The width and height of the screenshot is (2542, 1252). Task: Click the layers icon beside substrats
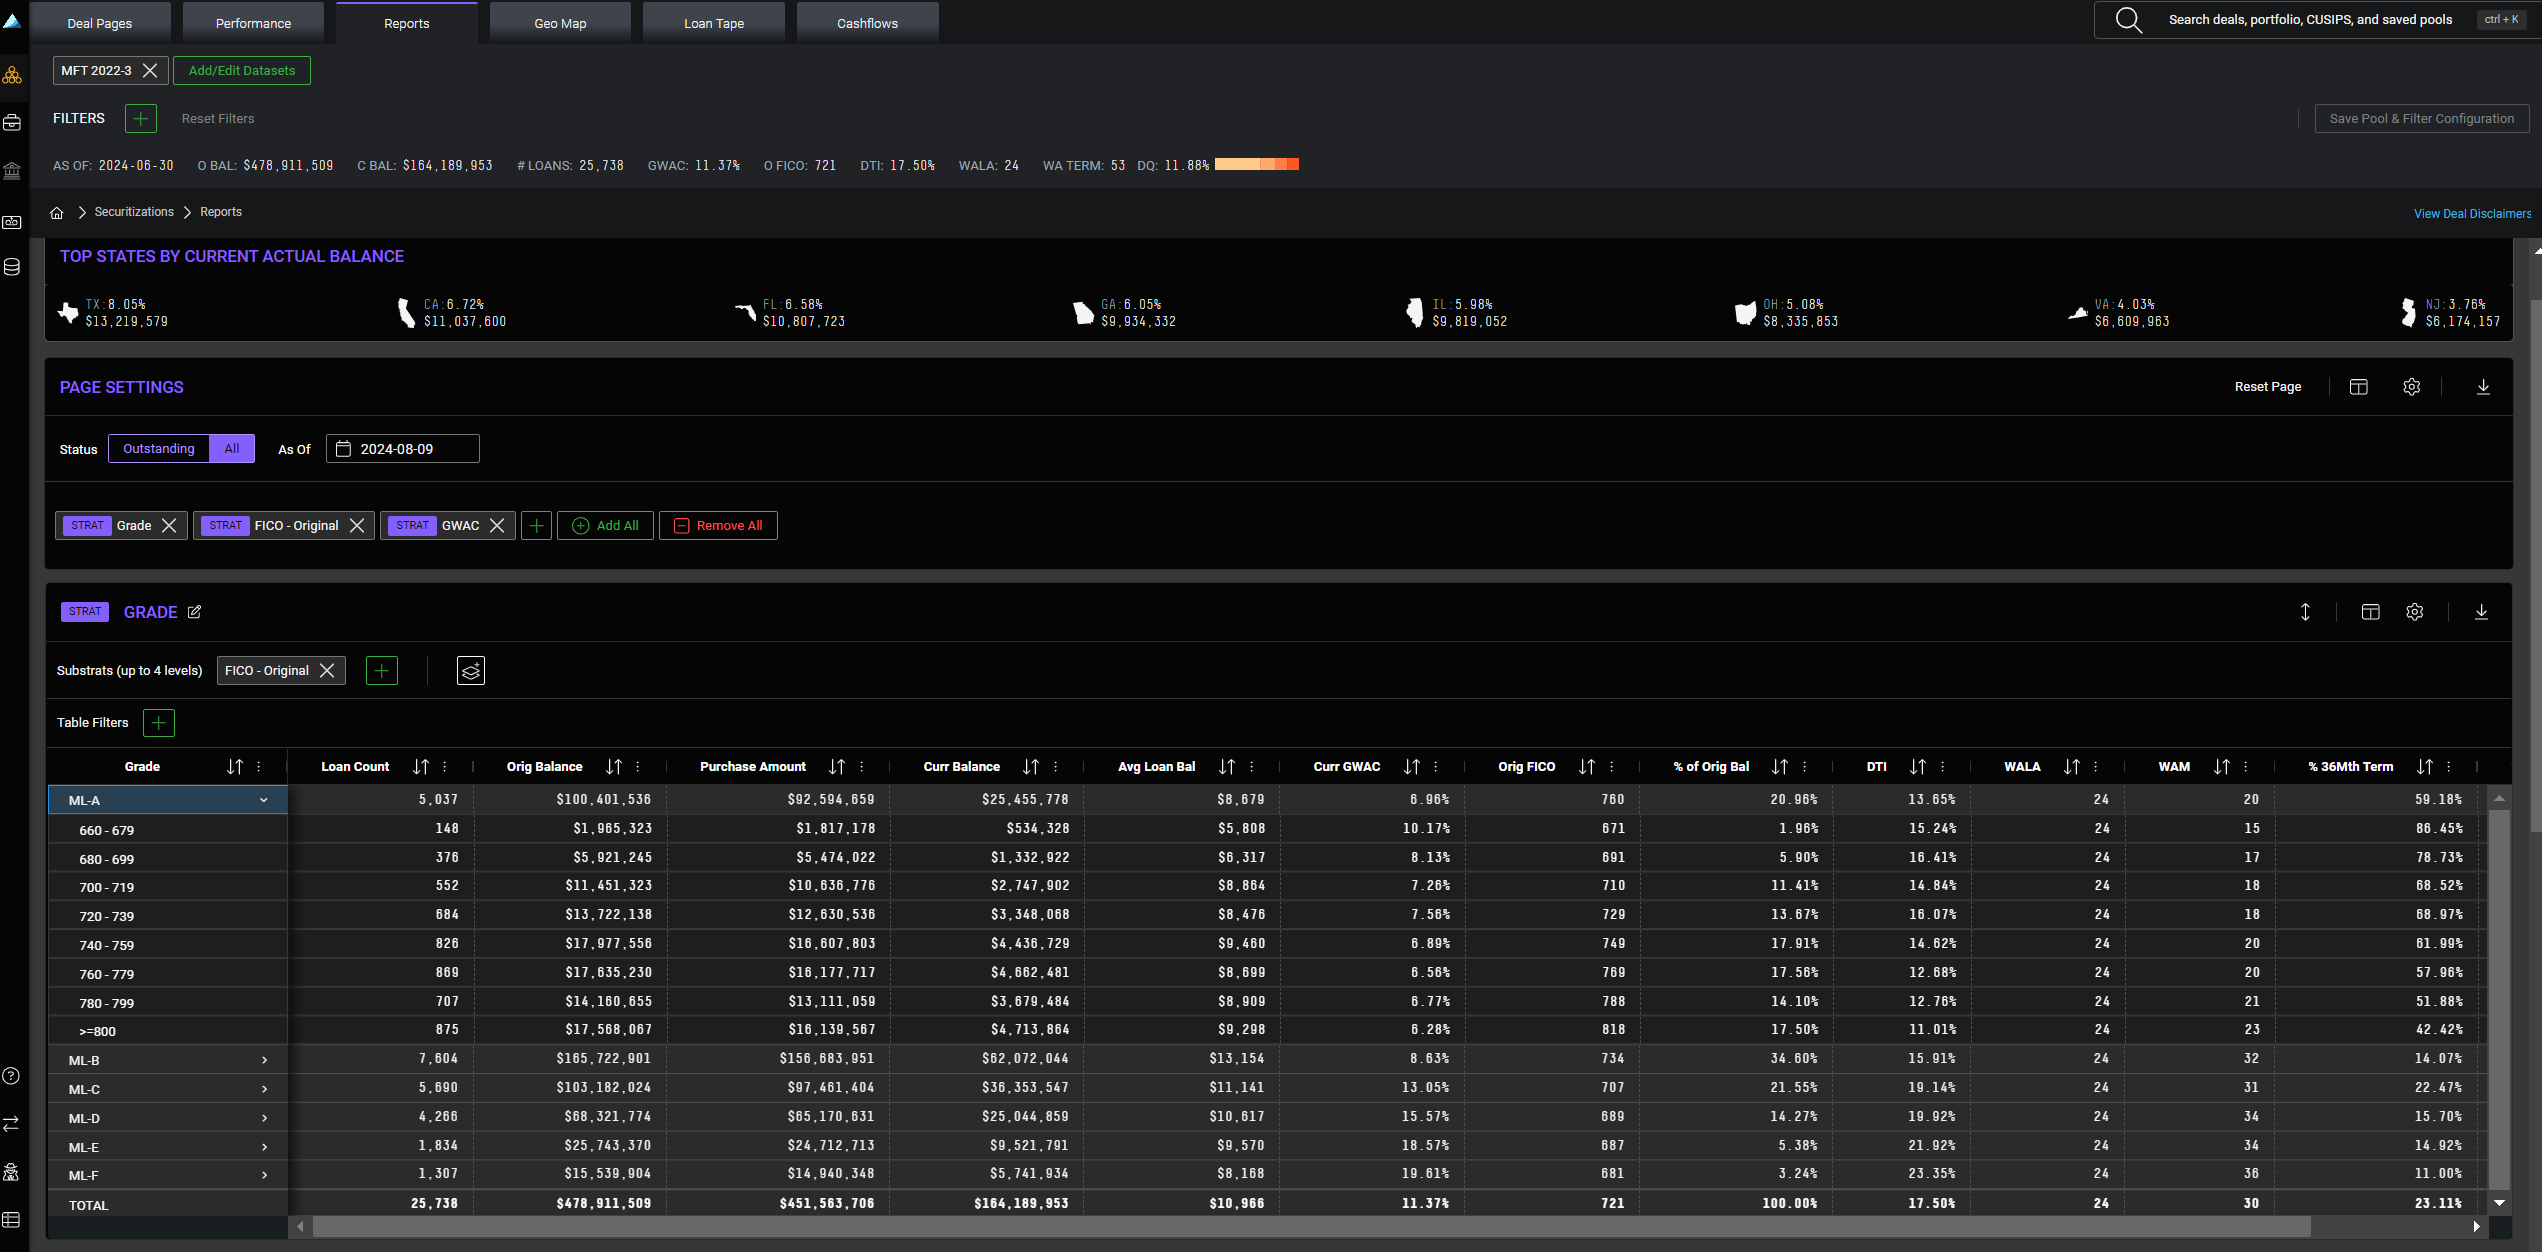point(470,671)
